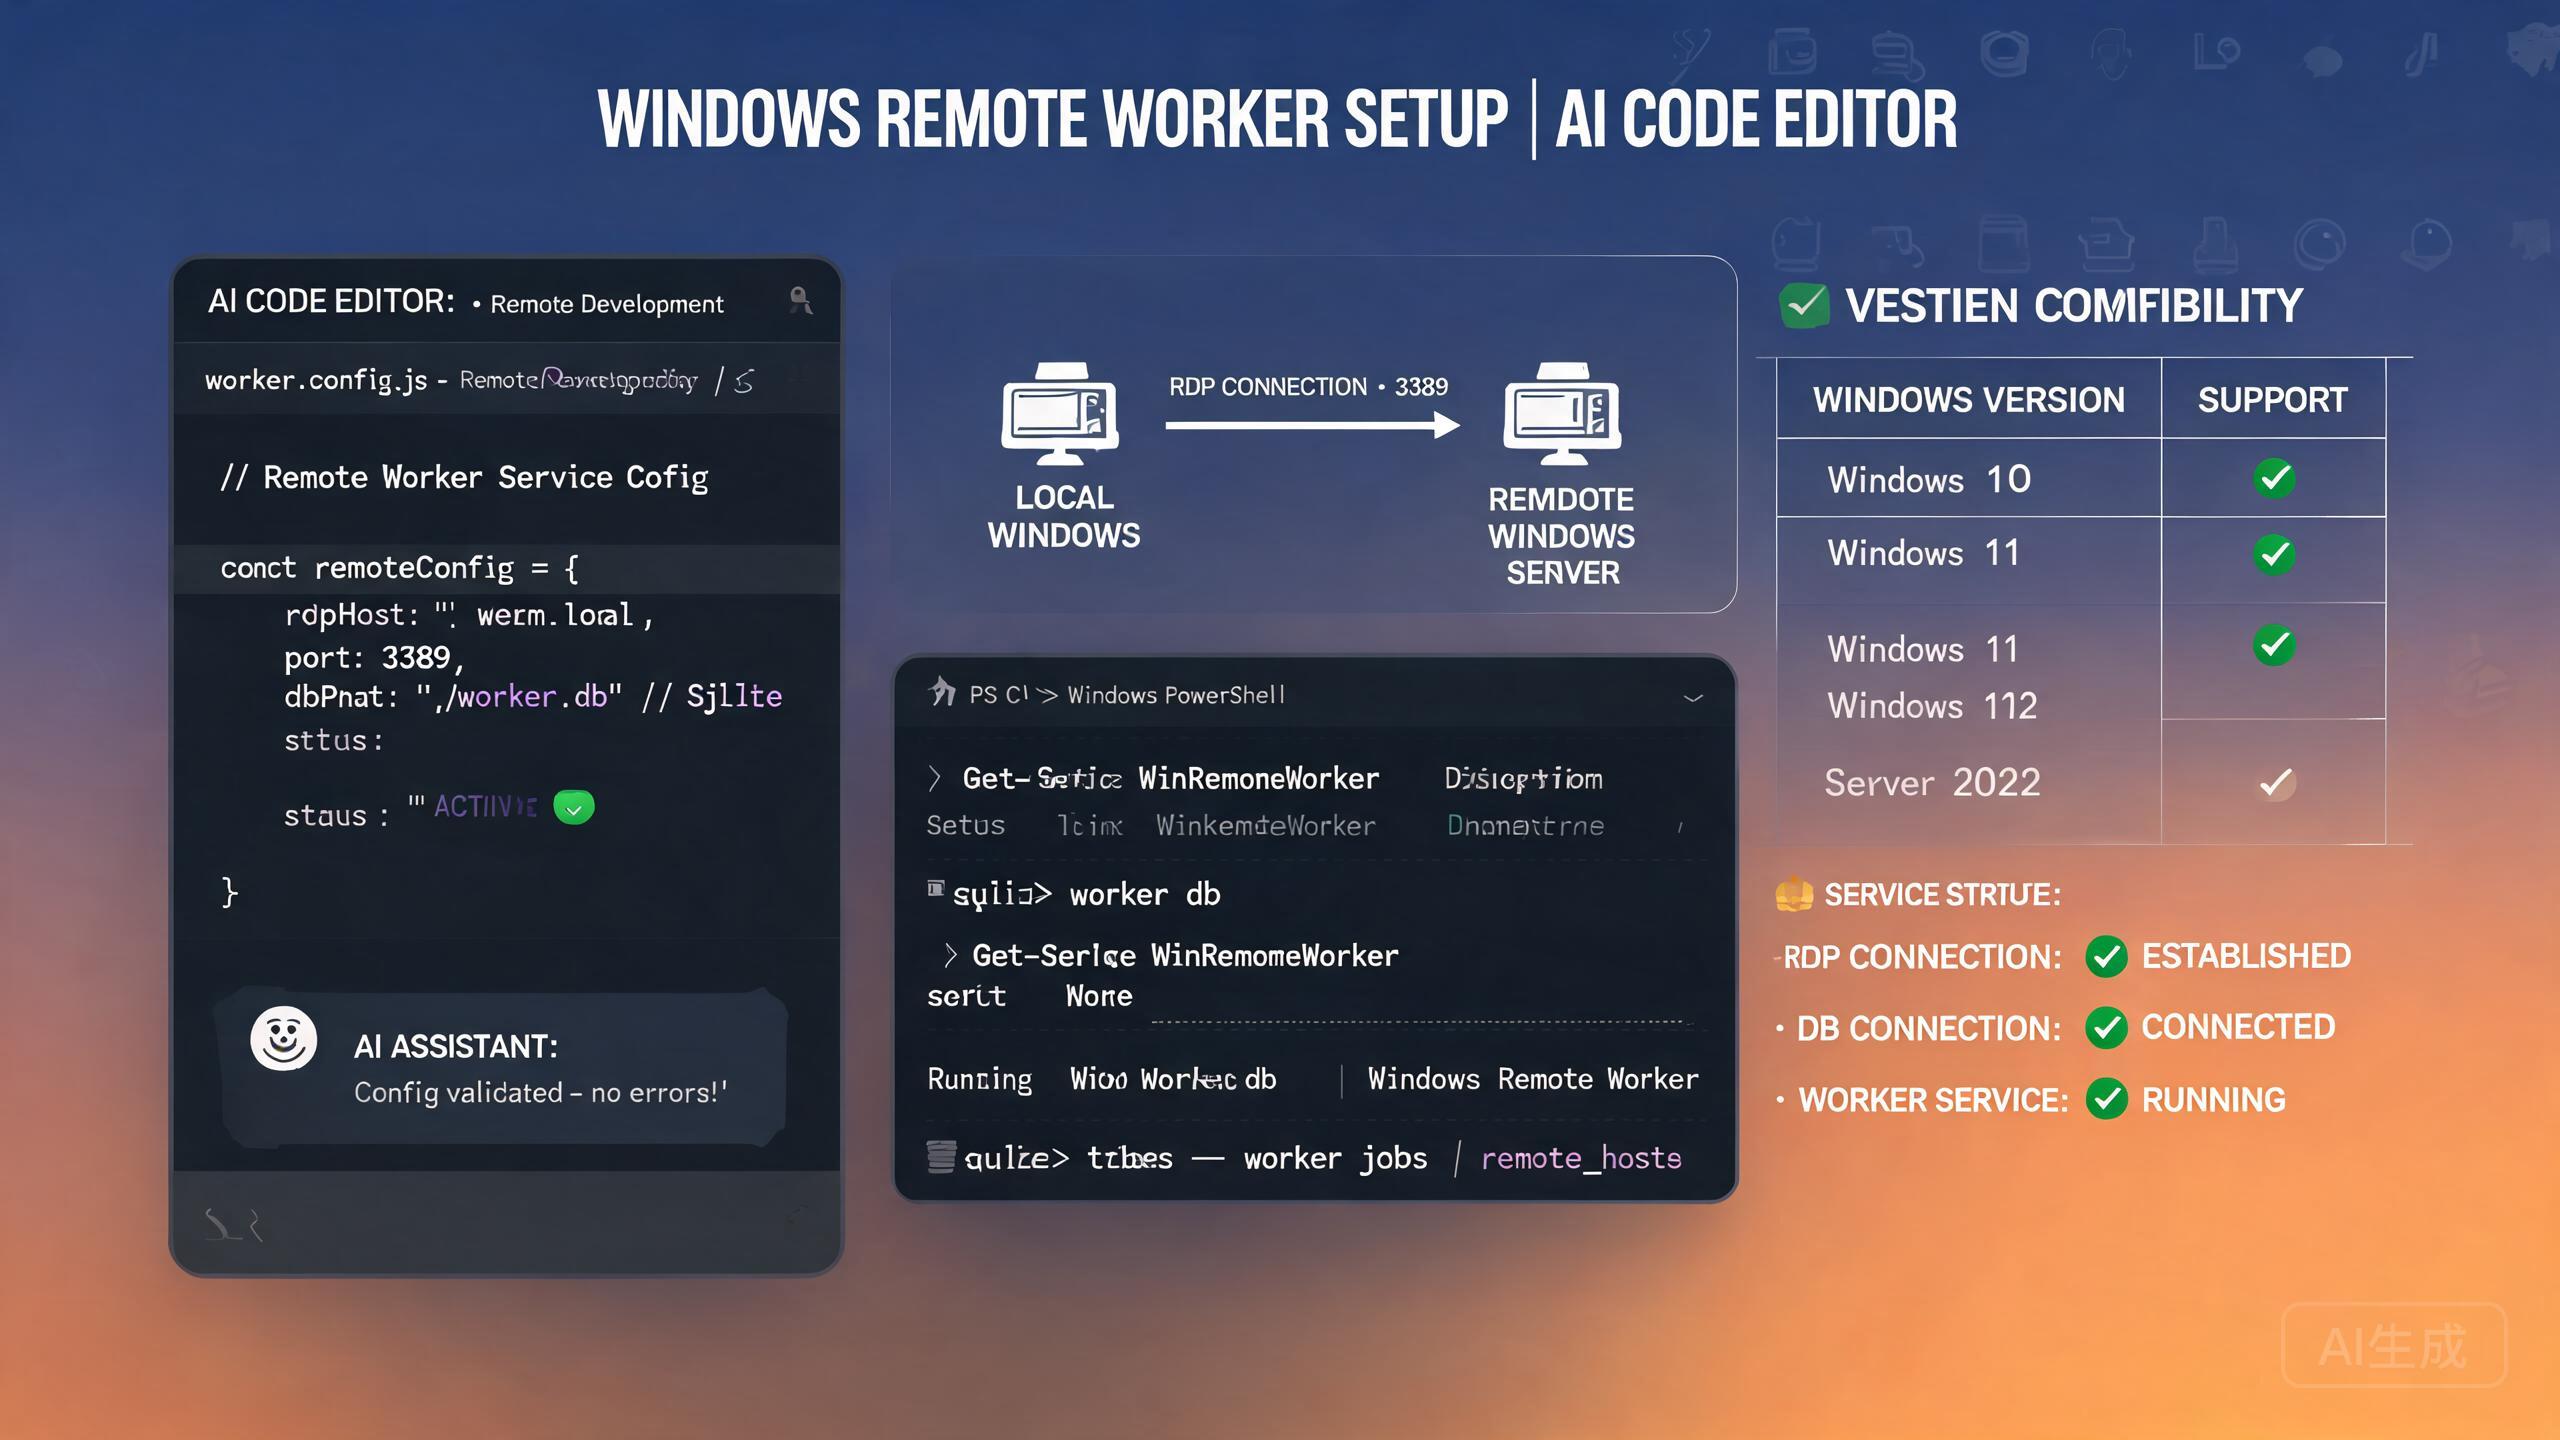This screenshot has width=2560, height=1440.
Task: Click the Remote Windows Server computer icon
Action: coord(1562,413)
